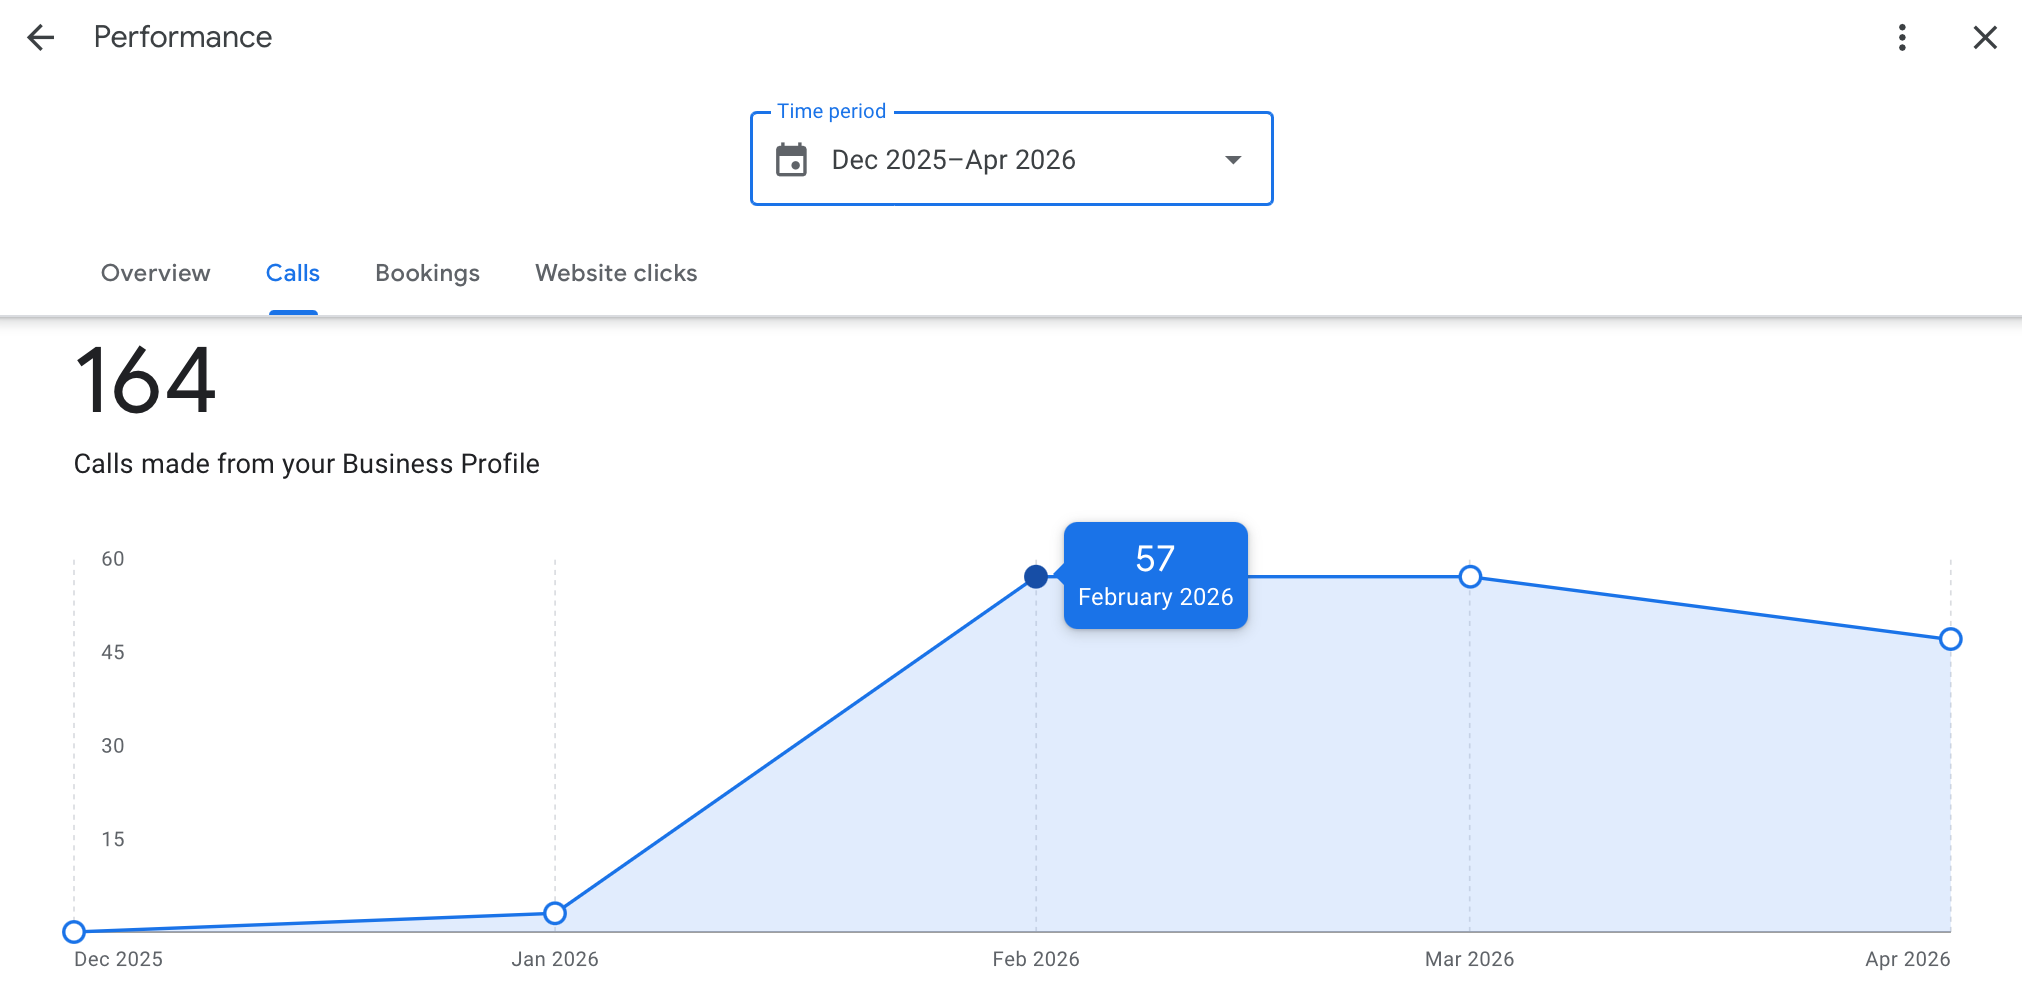
Task: Click the 'Dec 2025' axis label
Action: [x=118, y=959]
